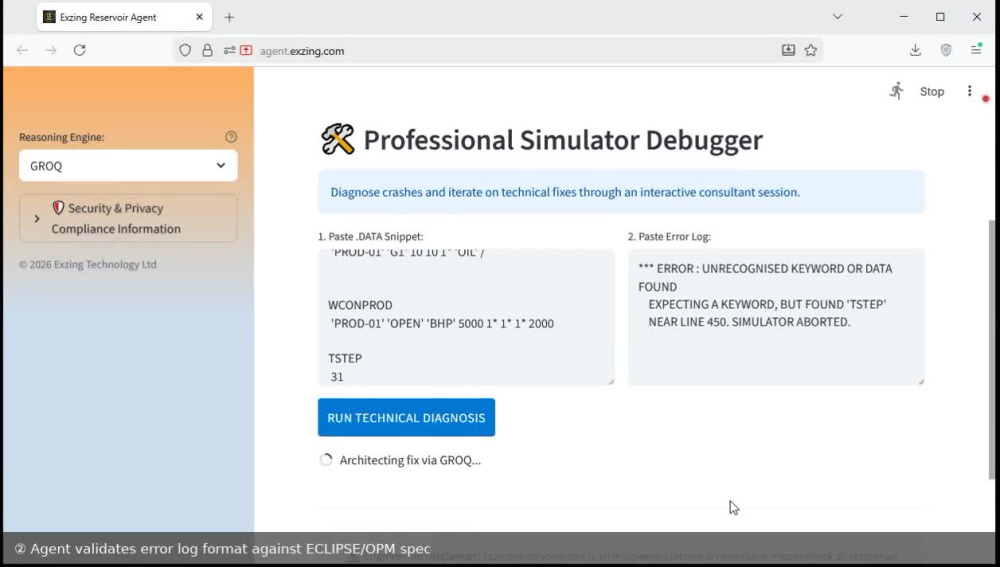Click the '1. Paste .DATA Snippet:' label

371,237
